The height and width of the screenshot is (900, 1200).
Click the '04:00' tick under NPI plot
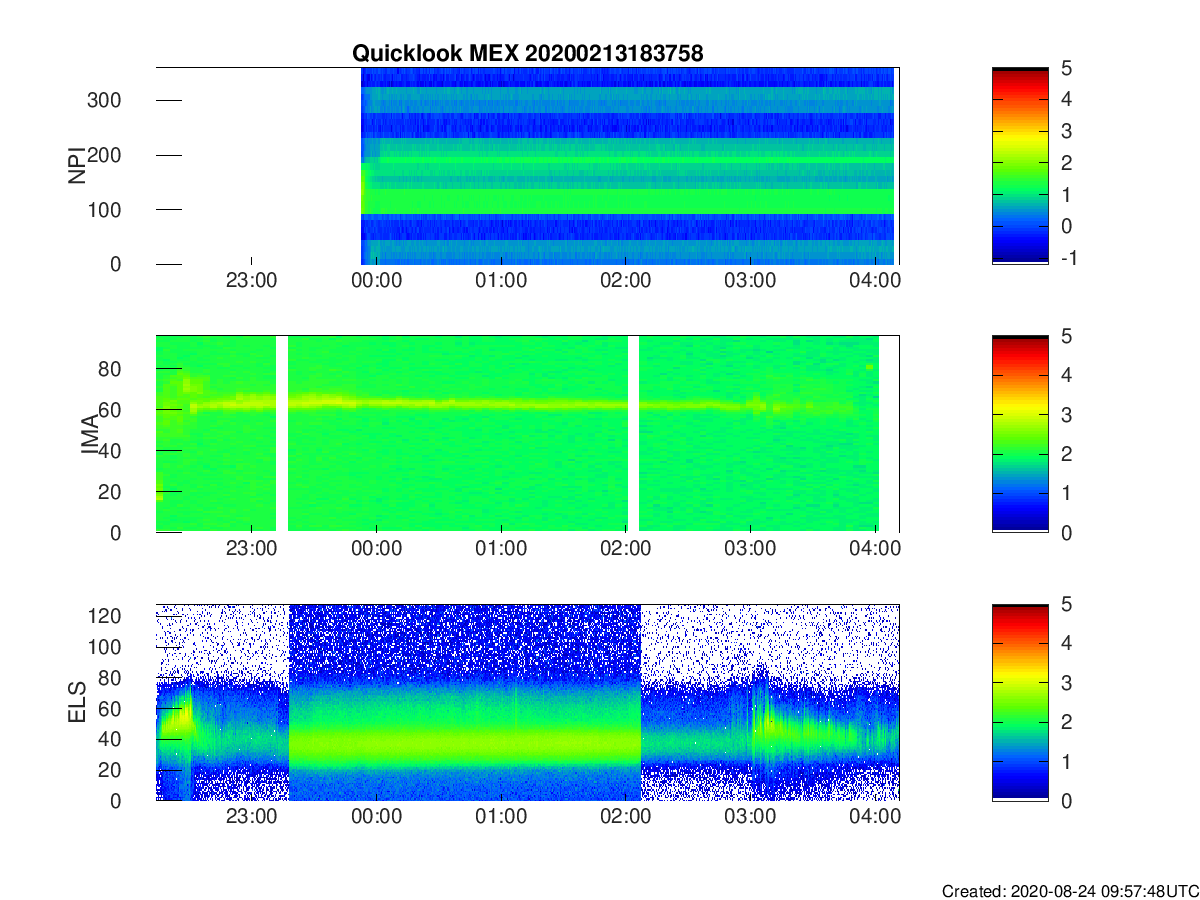tap(875, 281)
